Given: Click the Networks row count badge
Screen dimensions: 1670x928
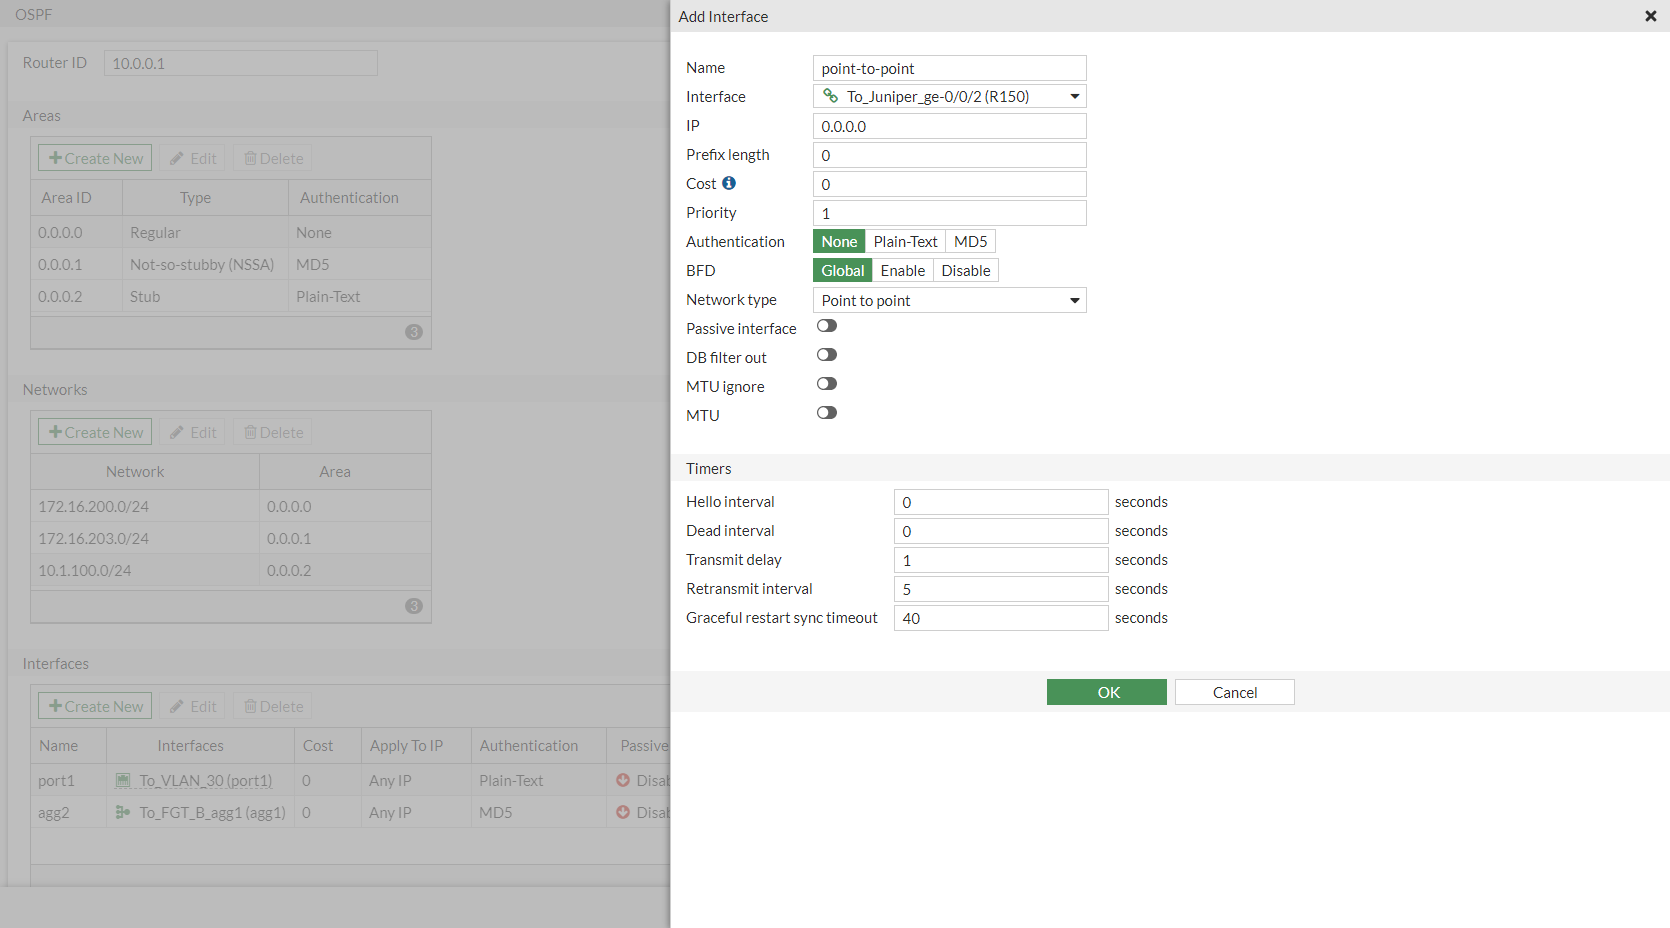Looking at the screenshot, I should pyautogui.click(x=414, y=606).
